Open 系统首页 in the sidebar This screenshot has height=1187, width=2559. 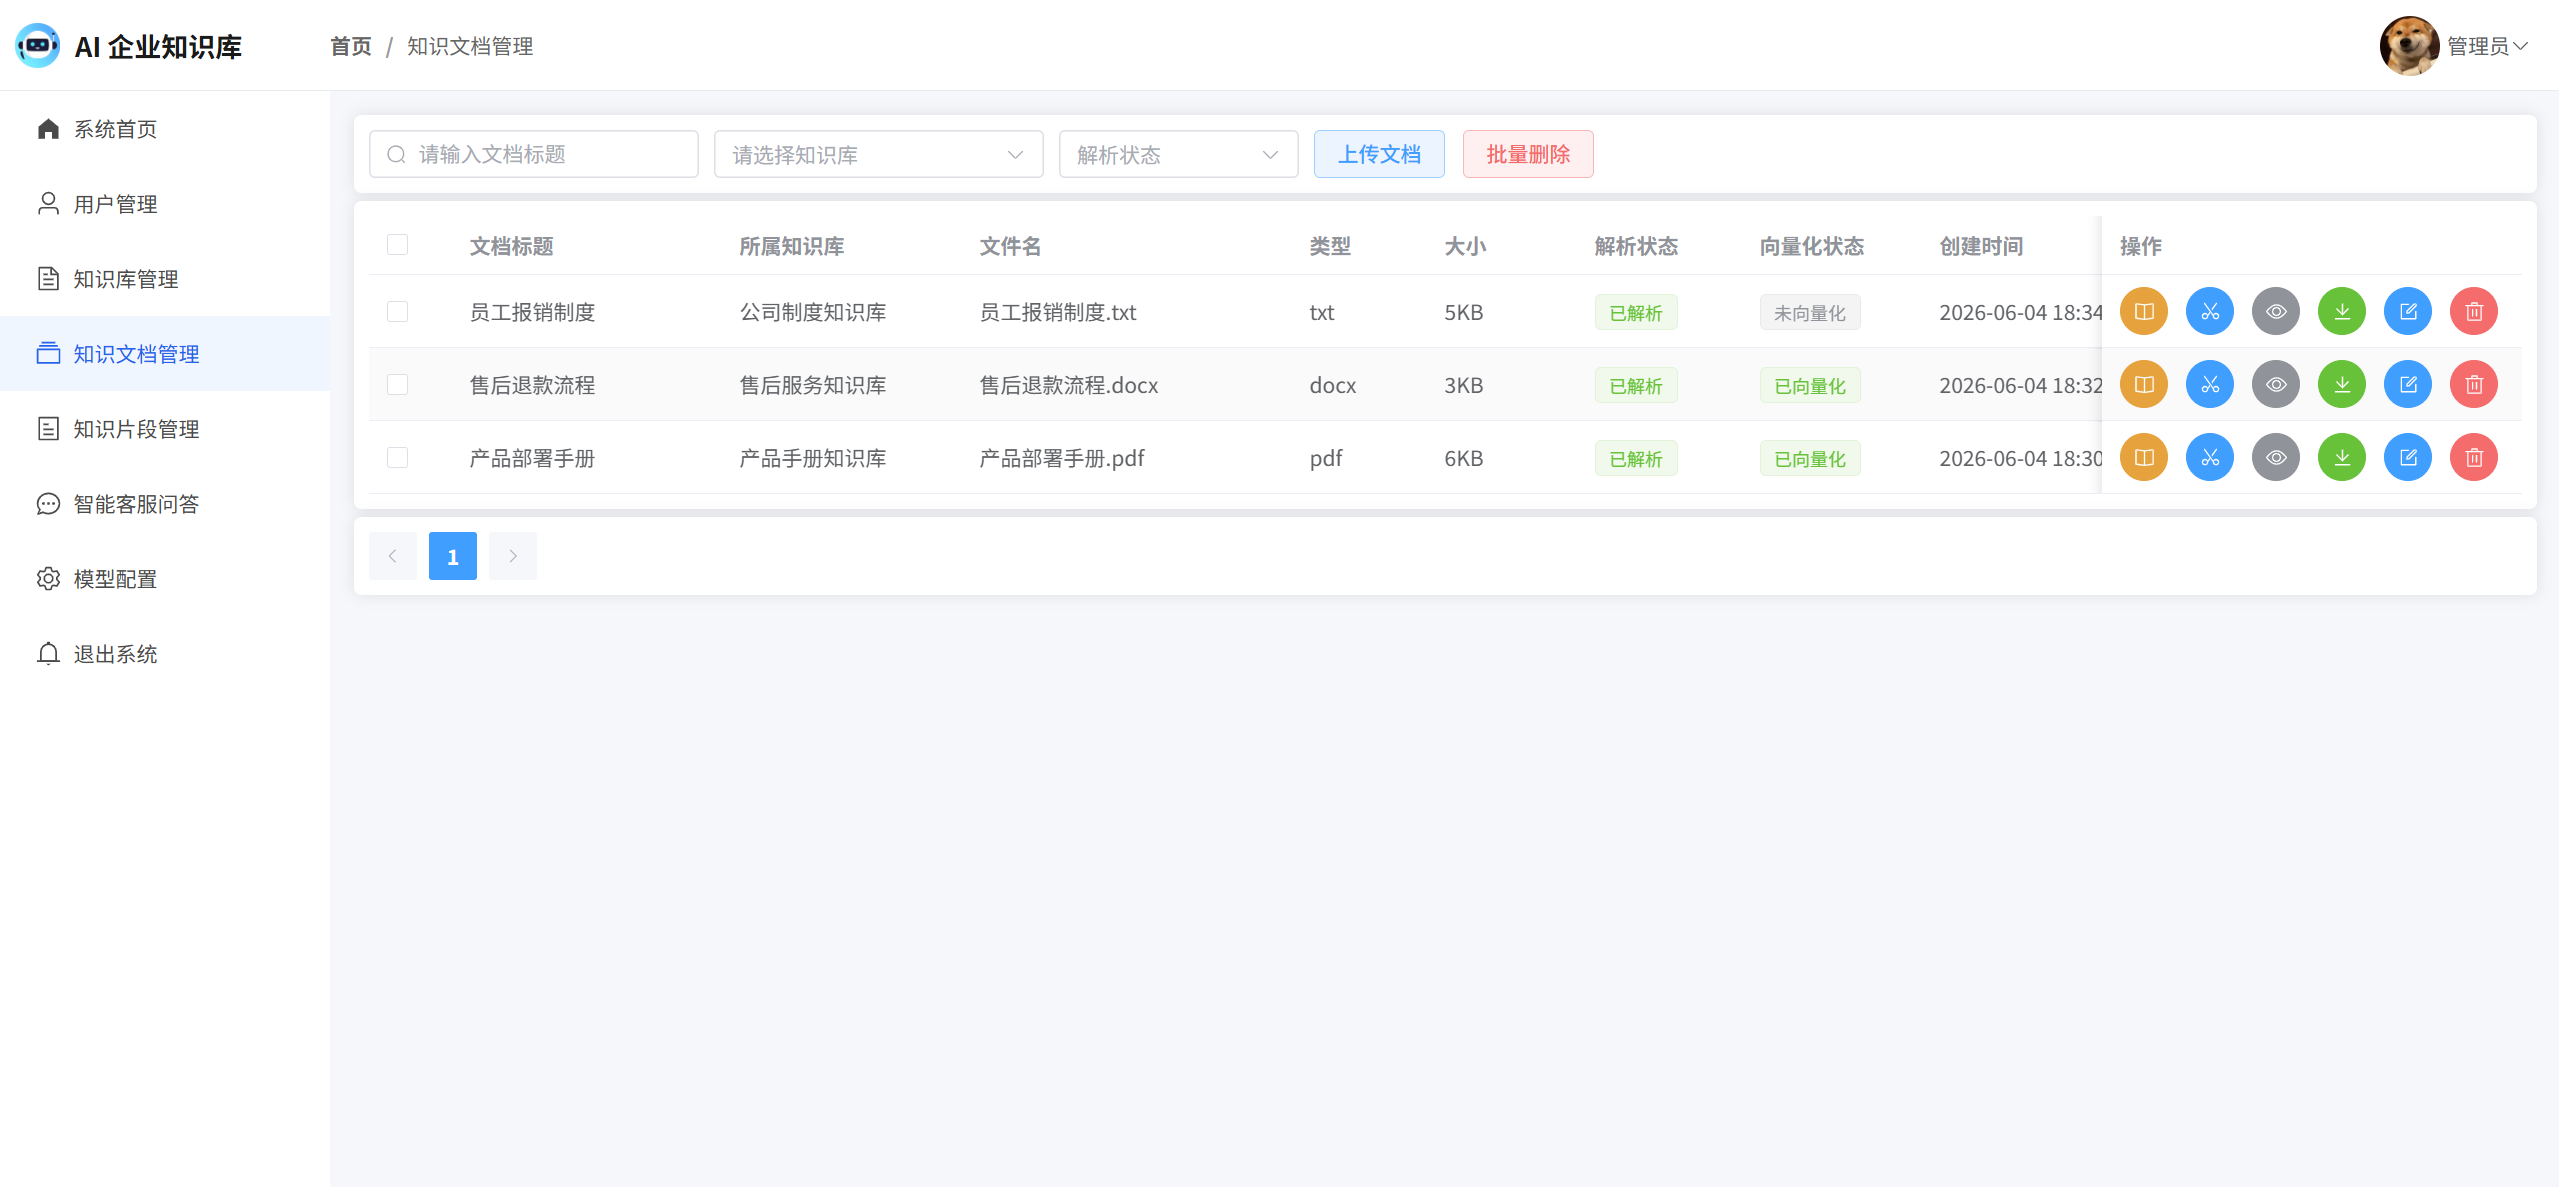165,129
